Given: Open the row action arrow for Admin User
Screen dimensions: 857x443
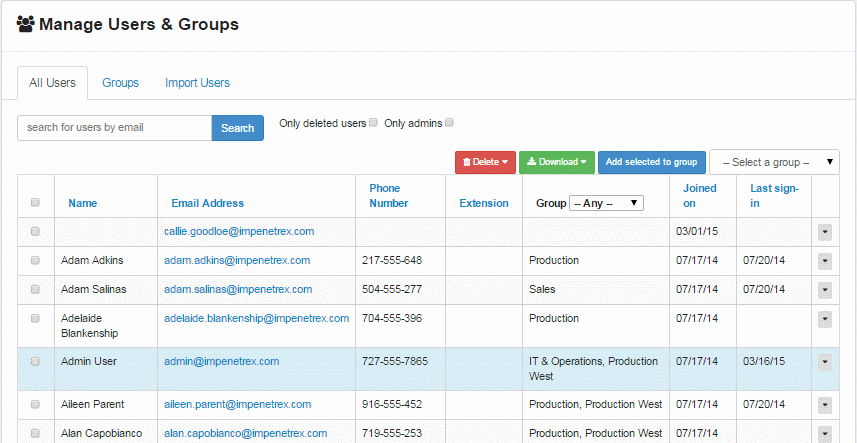Looking at the screenshot, I should click(x=825, y=362).
